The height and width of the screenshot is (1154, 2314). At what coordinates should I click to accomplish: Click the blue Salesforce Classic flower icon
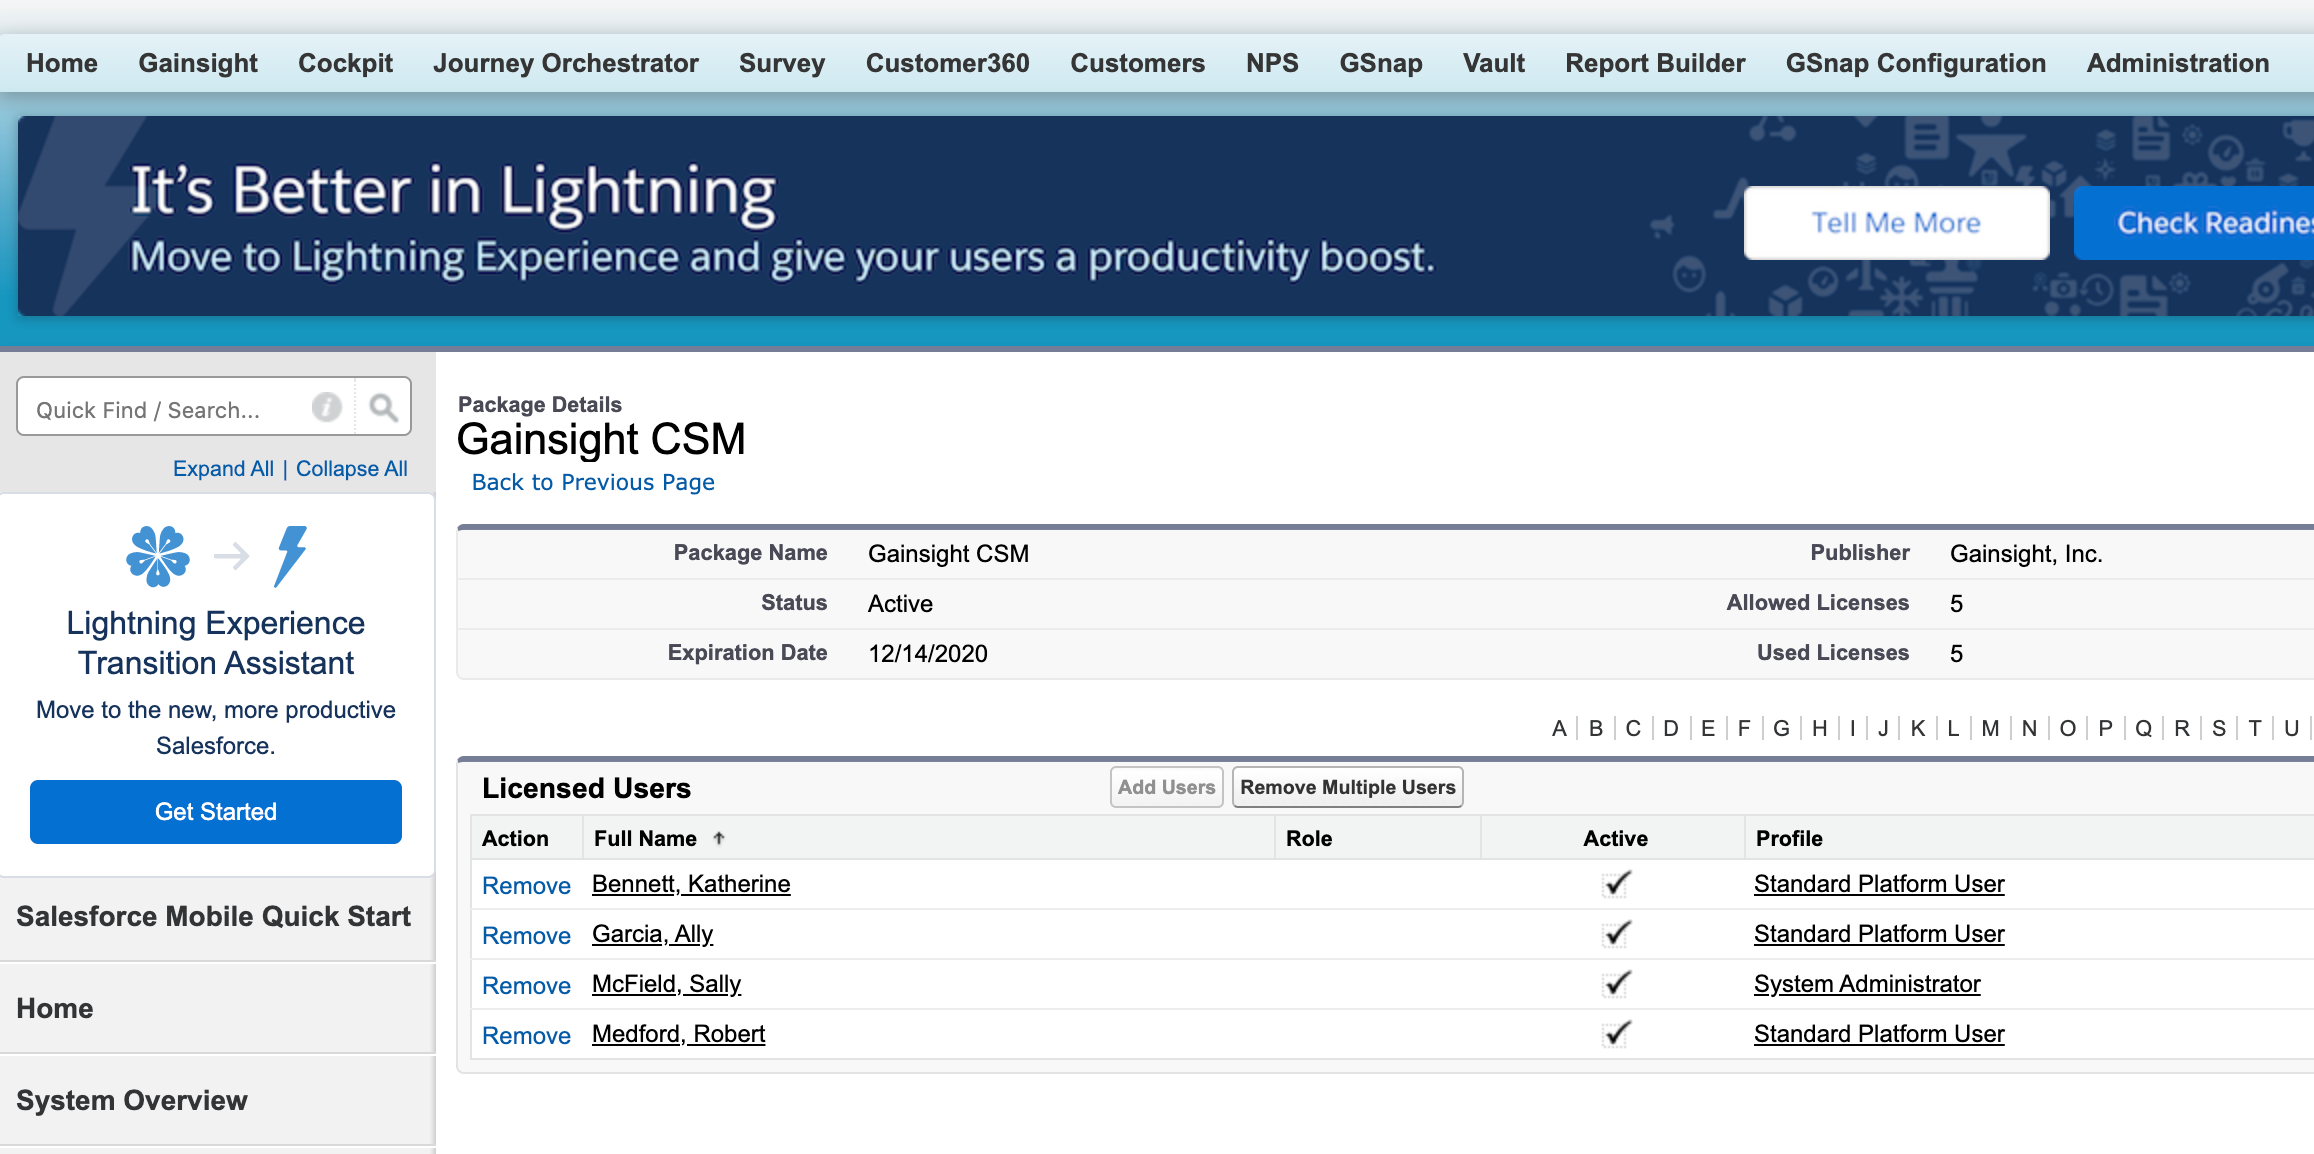[x=158, y=556]
